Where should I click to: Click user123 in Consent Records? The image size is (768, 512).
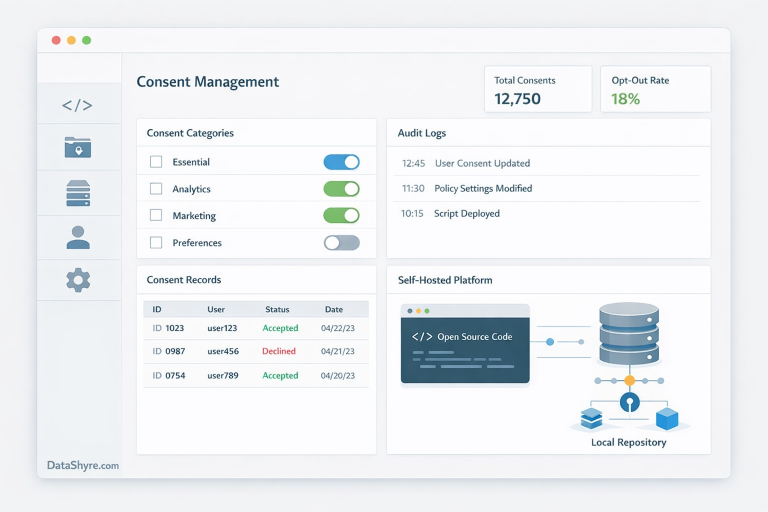tap(222, 328)
